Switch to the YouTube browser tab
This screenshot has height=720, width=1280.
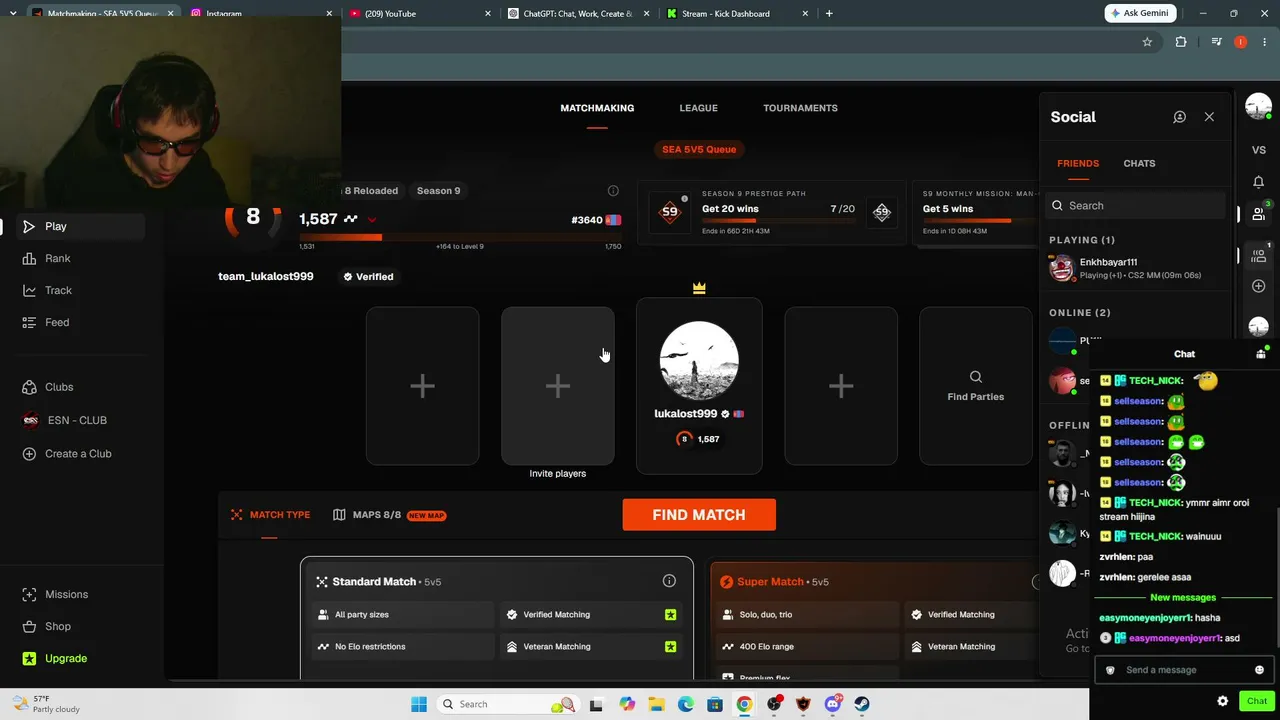(x=418, y=14)
